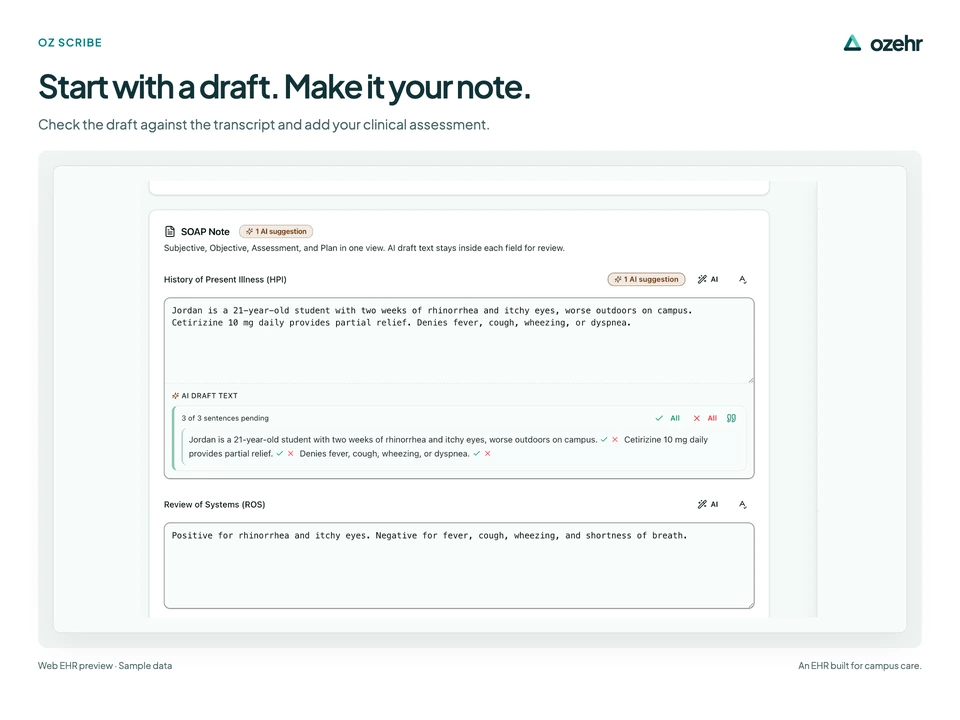
Task: Accept the 'Denies fever, cough' sentence
Action: click(x=477, y=454)
